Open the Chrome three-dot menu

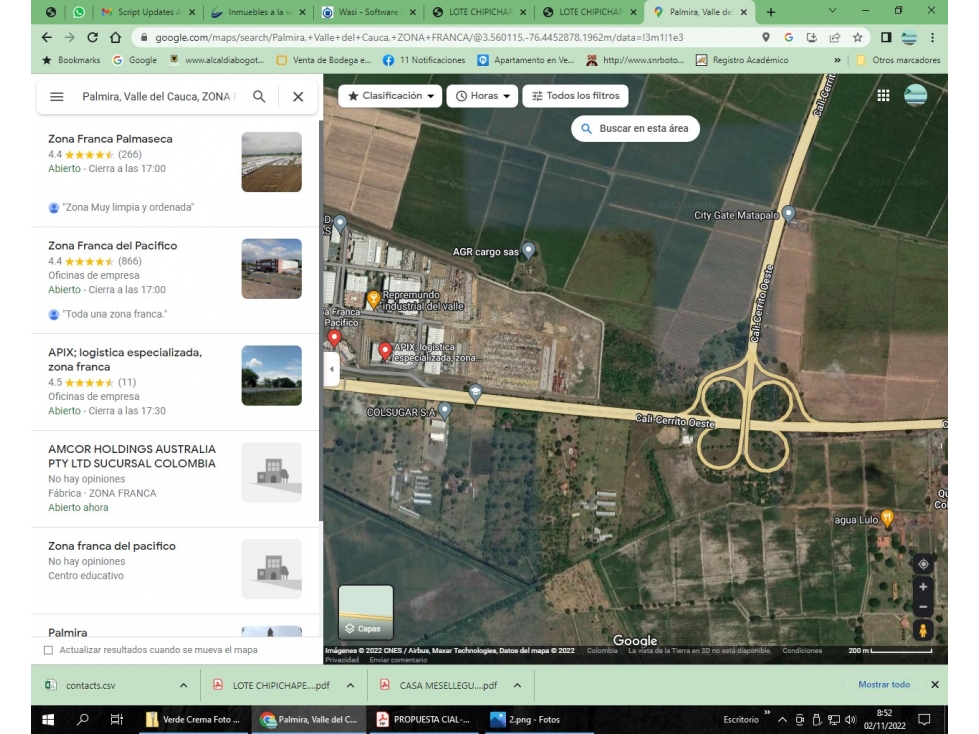pyautogui.click(x=932, y=37)
